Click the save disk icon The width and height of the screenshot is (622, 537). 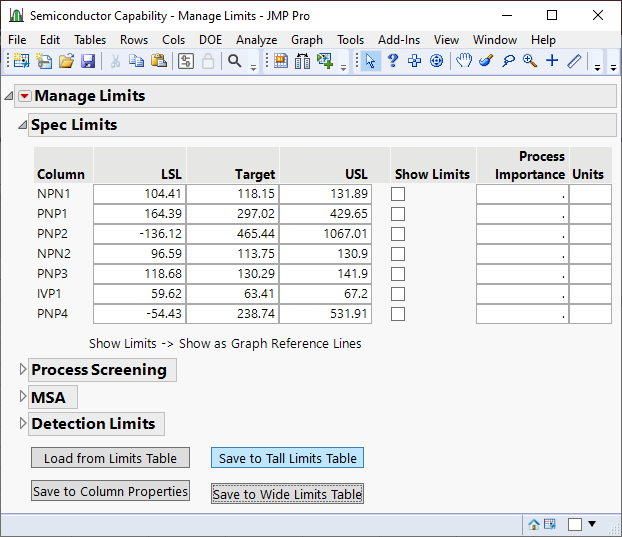tap(88, 61)
